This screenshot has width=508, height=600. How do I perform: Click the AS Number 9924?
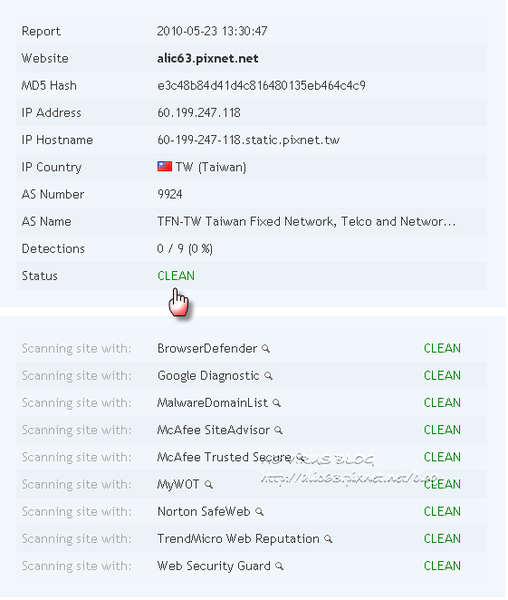pos(171,195)
